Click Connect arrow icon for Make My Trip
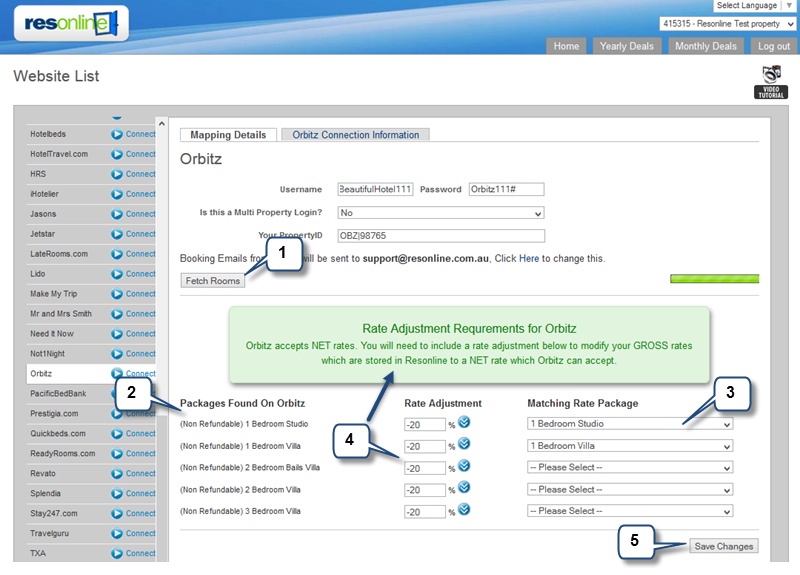Screen dimensions: 800x575 click(117, 294)
